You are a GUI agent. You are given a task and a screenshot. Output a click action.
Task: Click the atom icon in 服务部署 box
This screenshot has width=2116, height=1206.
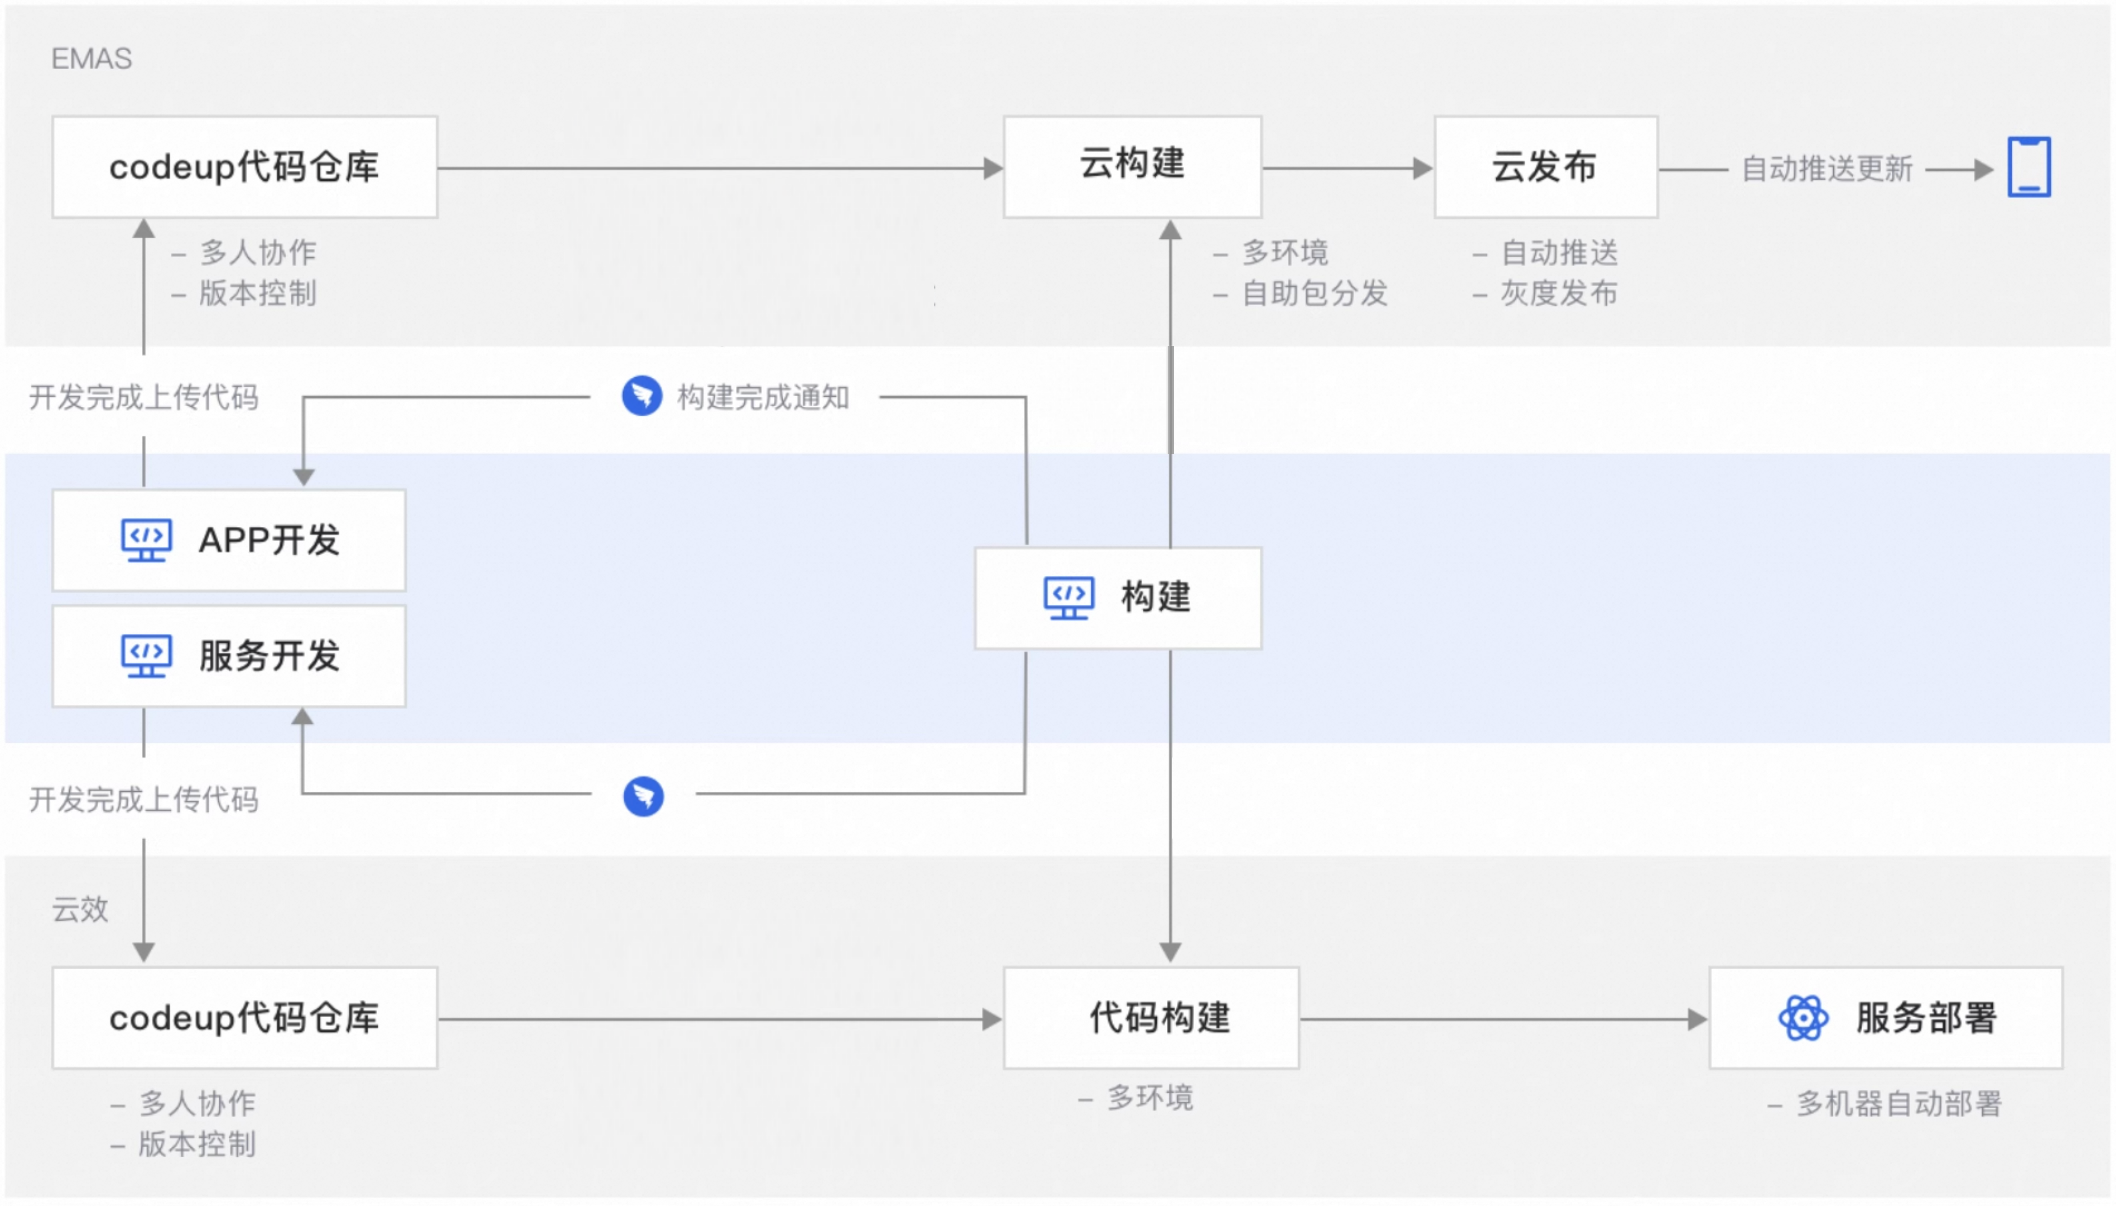pos(1804,1018)
